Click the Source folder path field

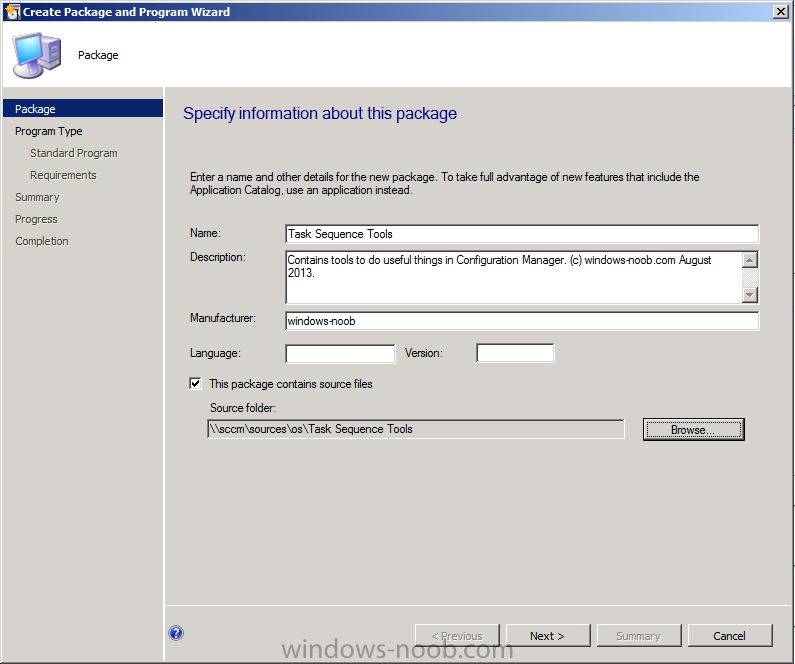click(x=416, y=429)
